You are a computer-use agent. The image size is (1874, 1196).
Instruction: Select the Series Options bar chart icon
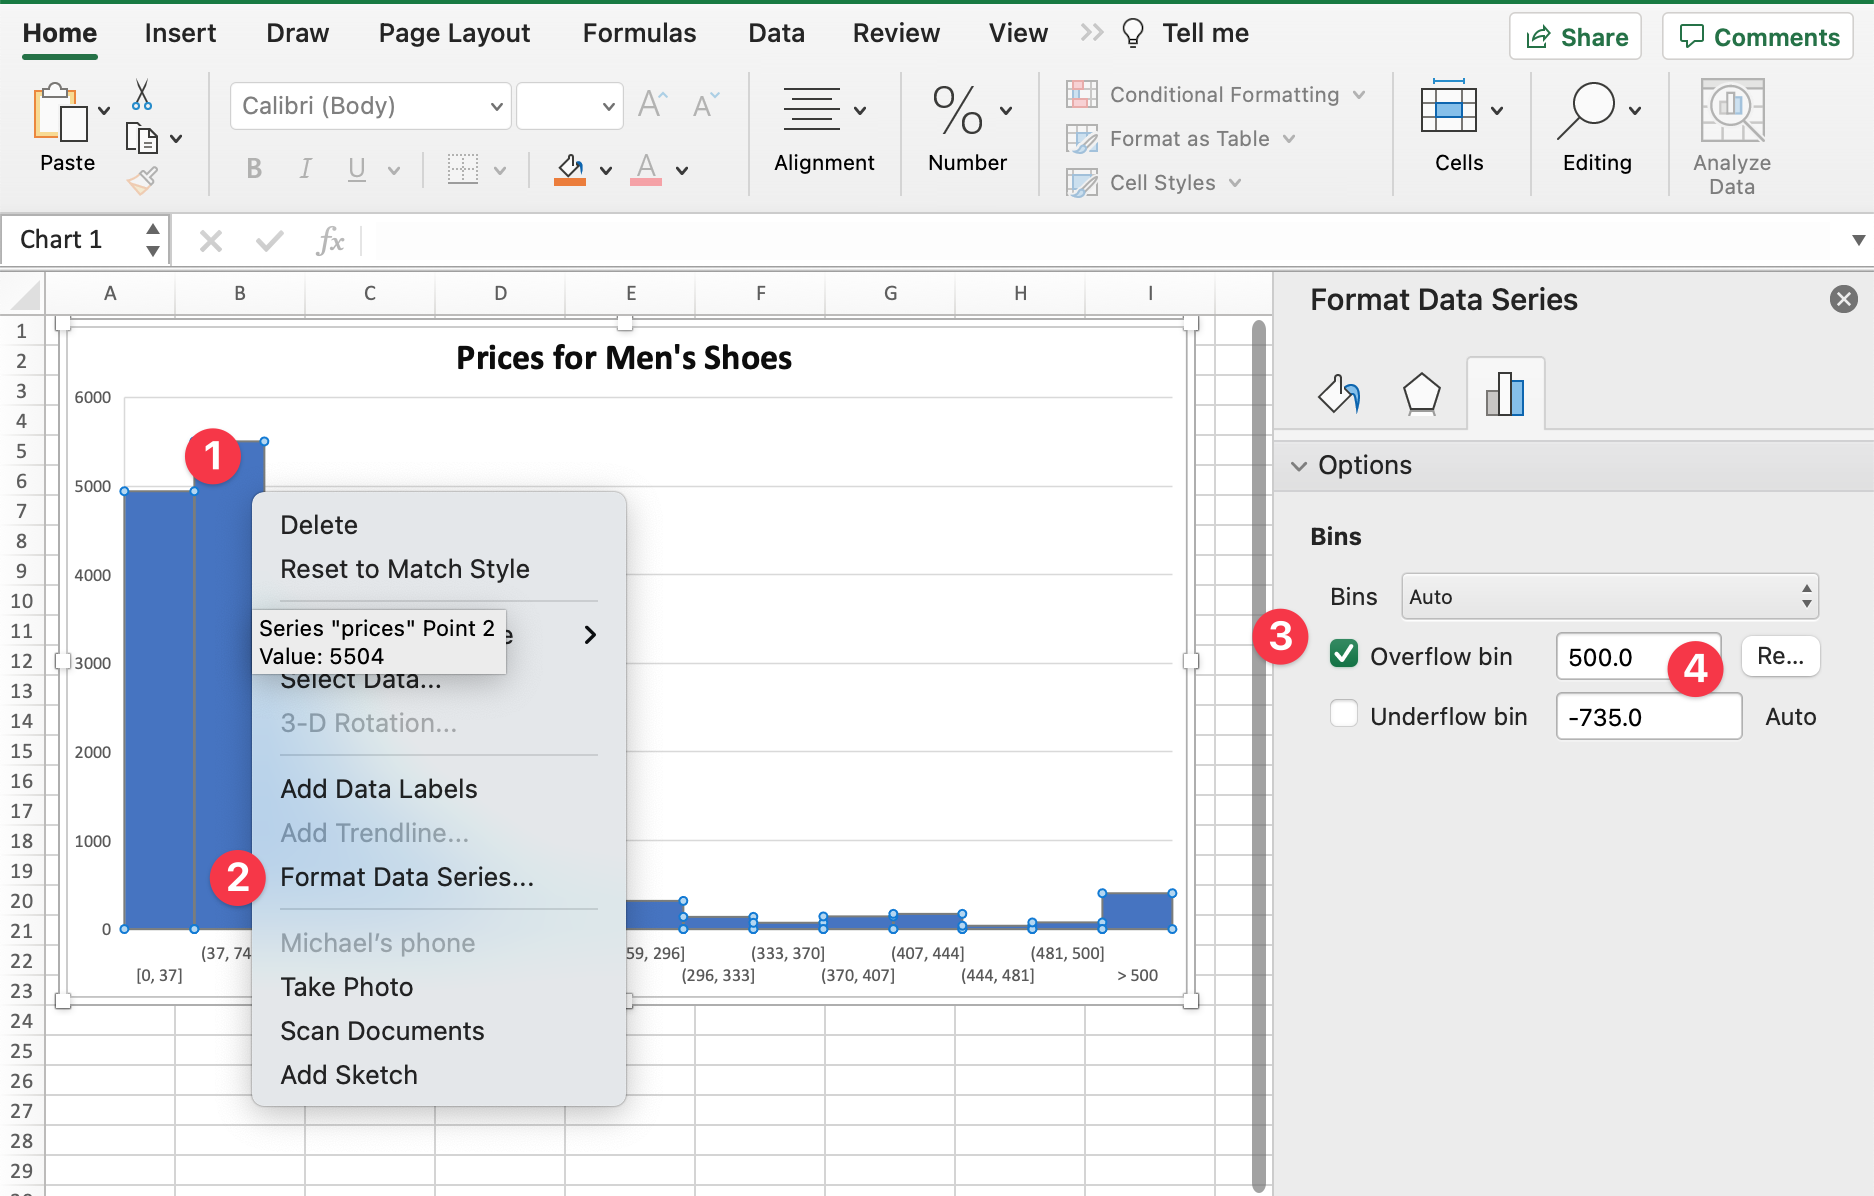point(1504,394)
